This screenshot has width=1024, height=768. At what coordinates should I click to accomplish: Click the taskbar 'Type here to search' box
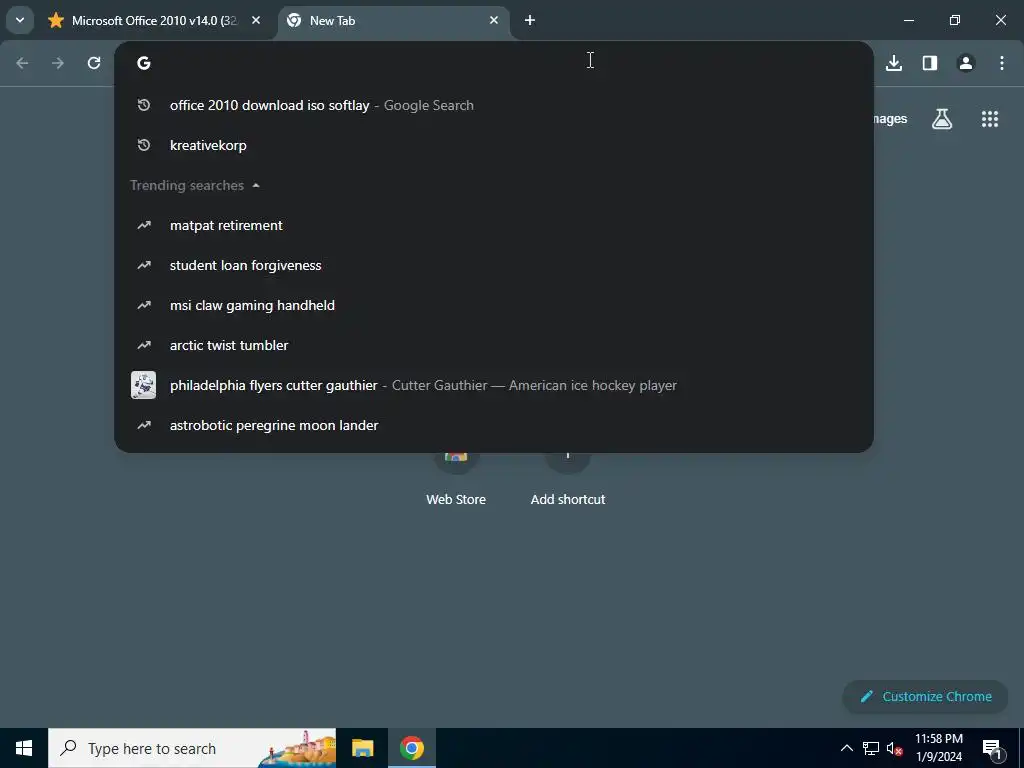192,748
